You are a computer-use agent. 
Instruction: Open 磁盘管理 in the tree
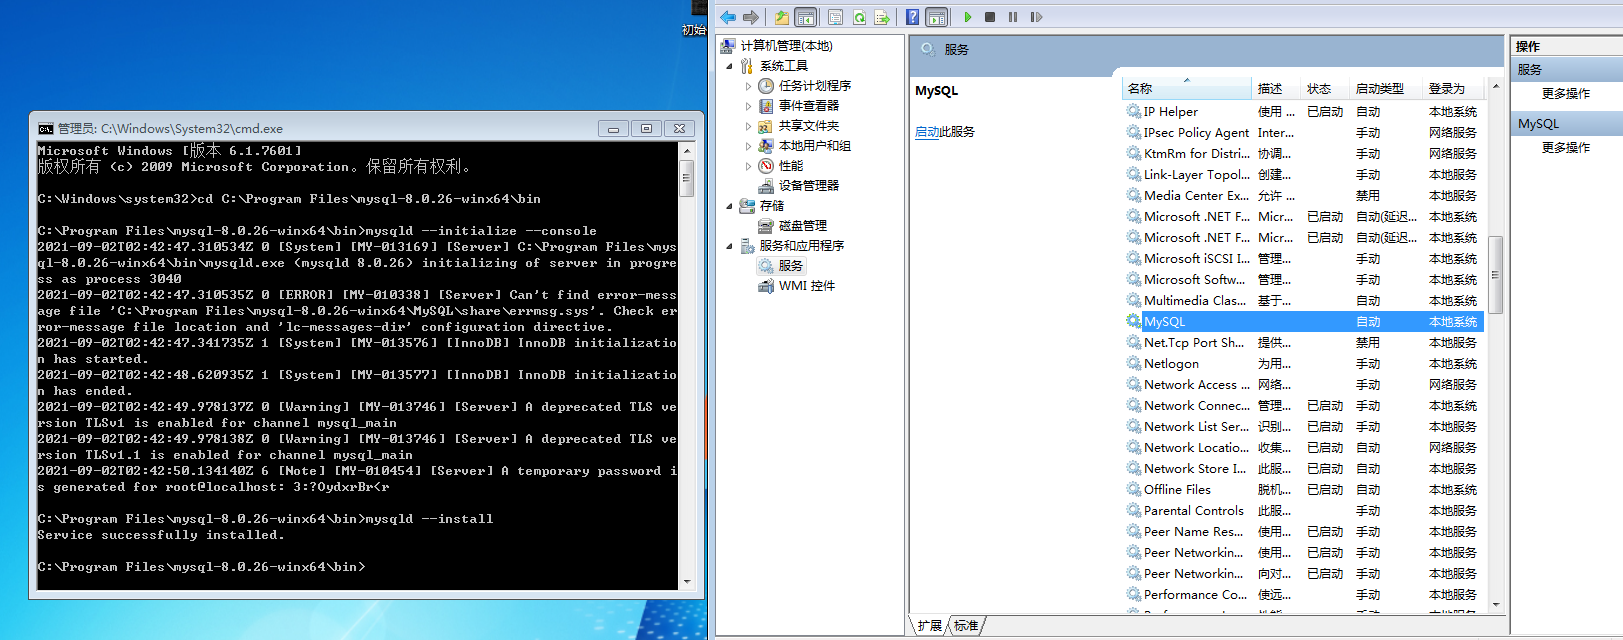pyautogui.click(x=803, y=226)
